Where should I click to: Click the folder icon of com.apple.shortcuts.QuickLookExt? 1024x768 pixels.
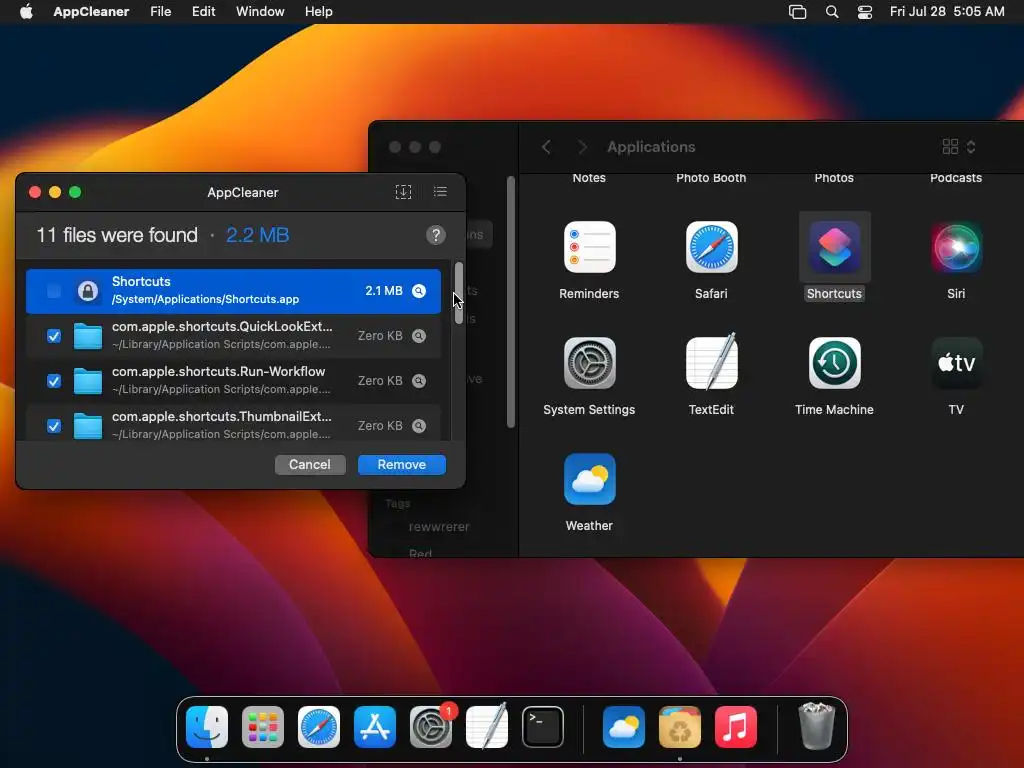click(x=88, y=336)
